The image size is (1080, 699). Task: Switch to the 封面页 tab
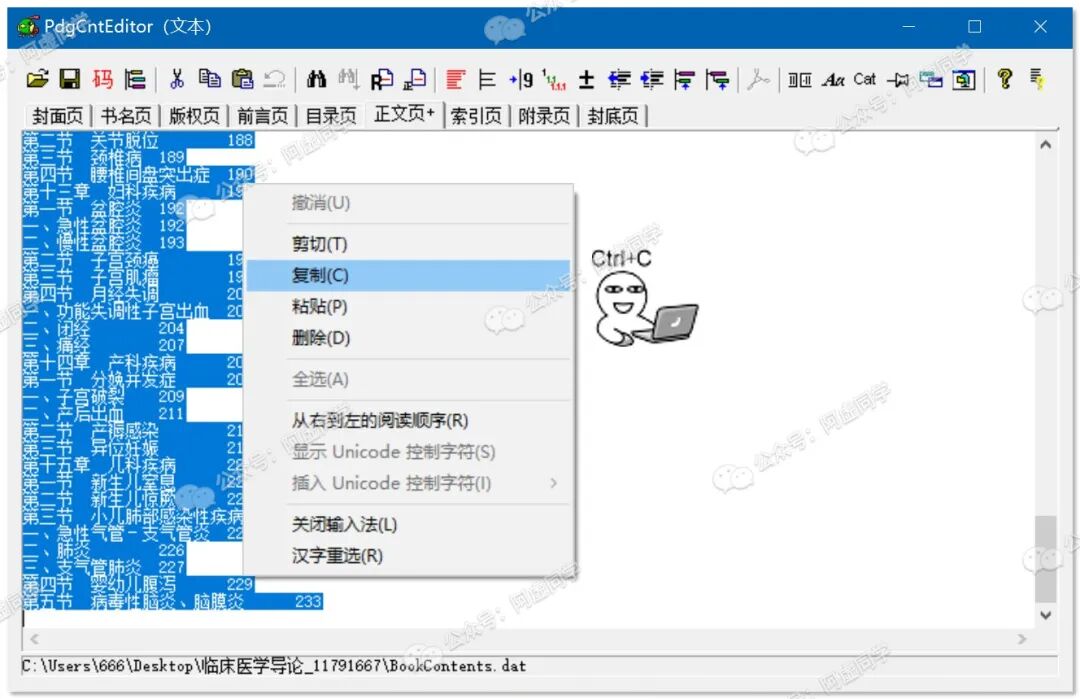[x=56, y=115]
